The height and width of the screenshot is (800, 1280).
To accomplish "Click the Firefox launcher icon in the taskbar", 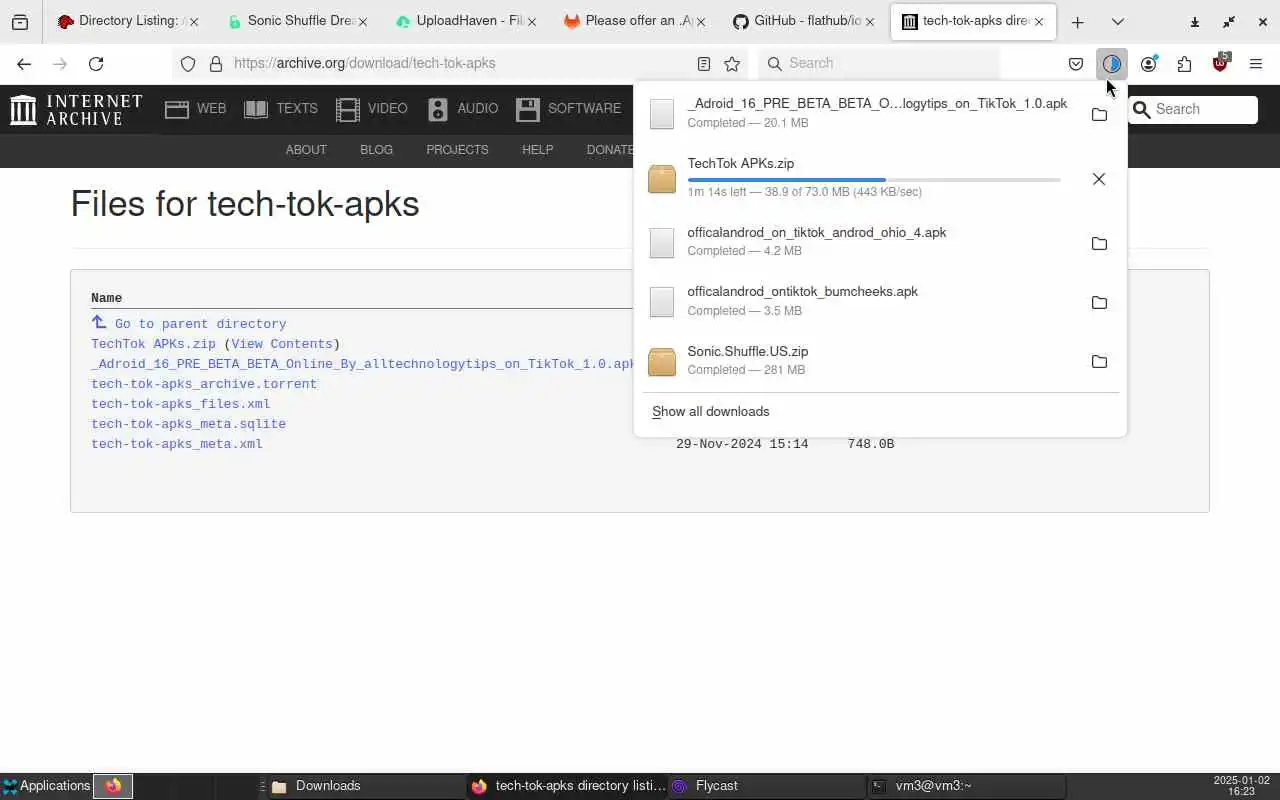I will pyautogui.click(x=113, y=786).
